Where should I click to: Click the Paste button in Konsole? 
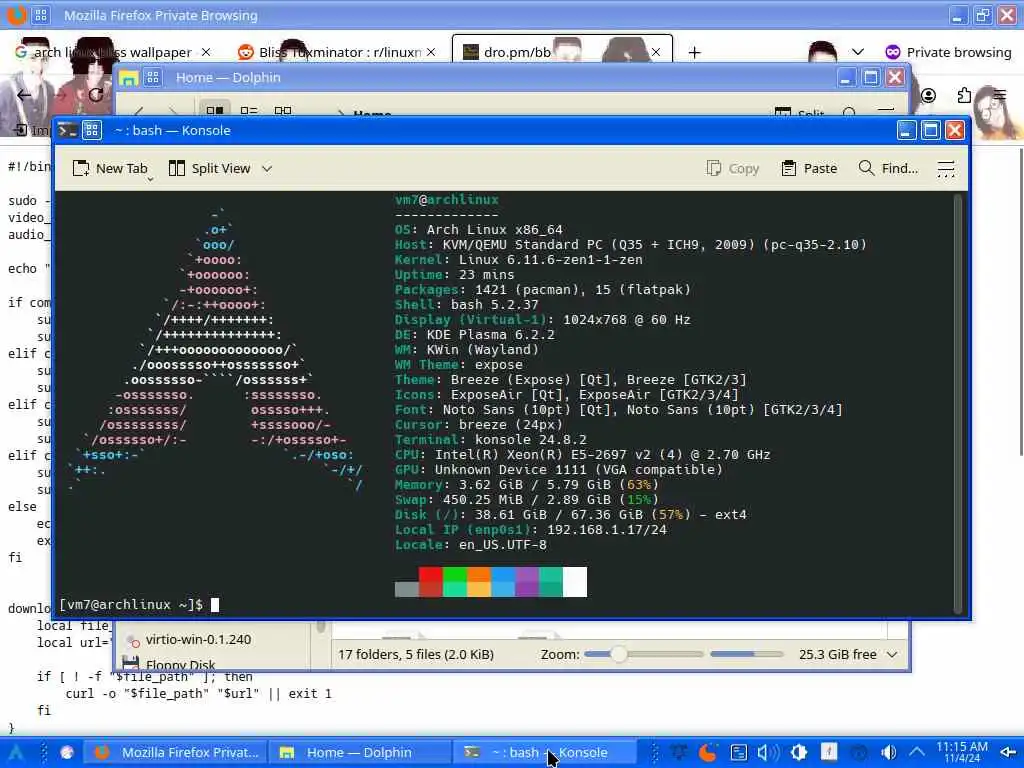tap(809, 168)
